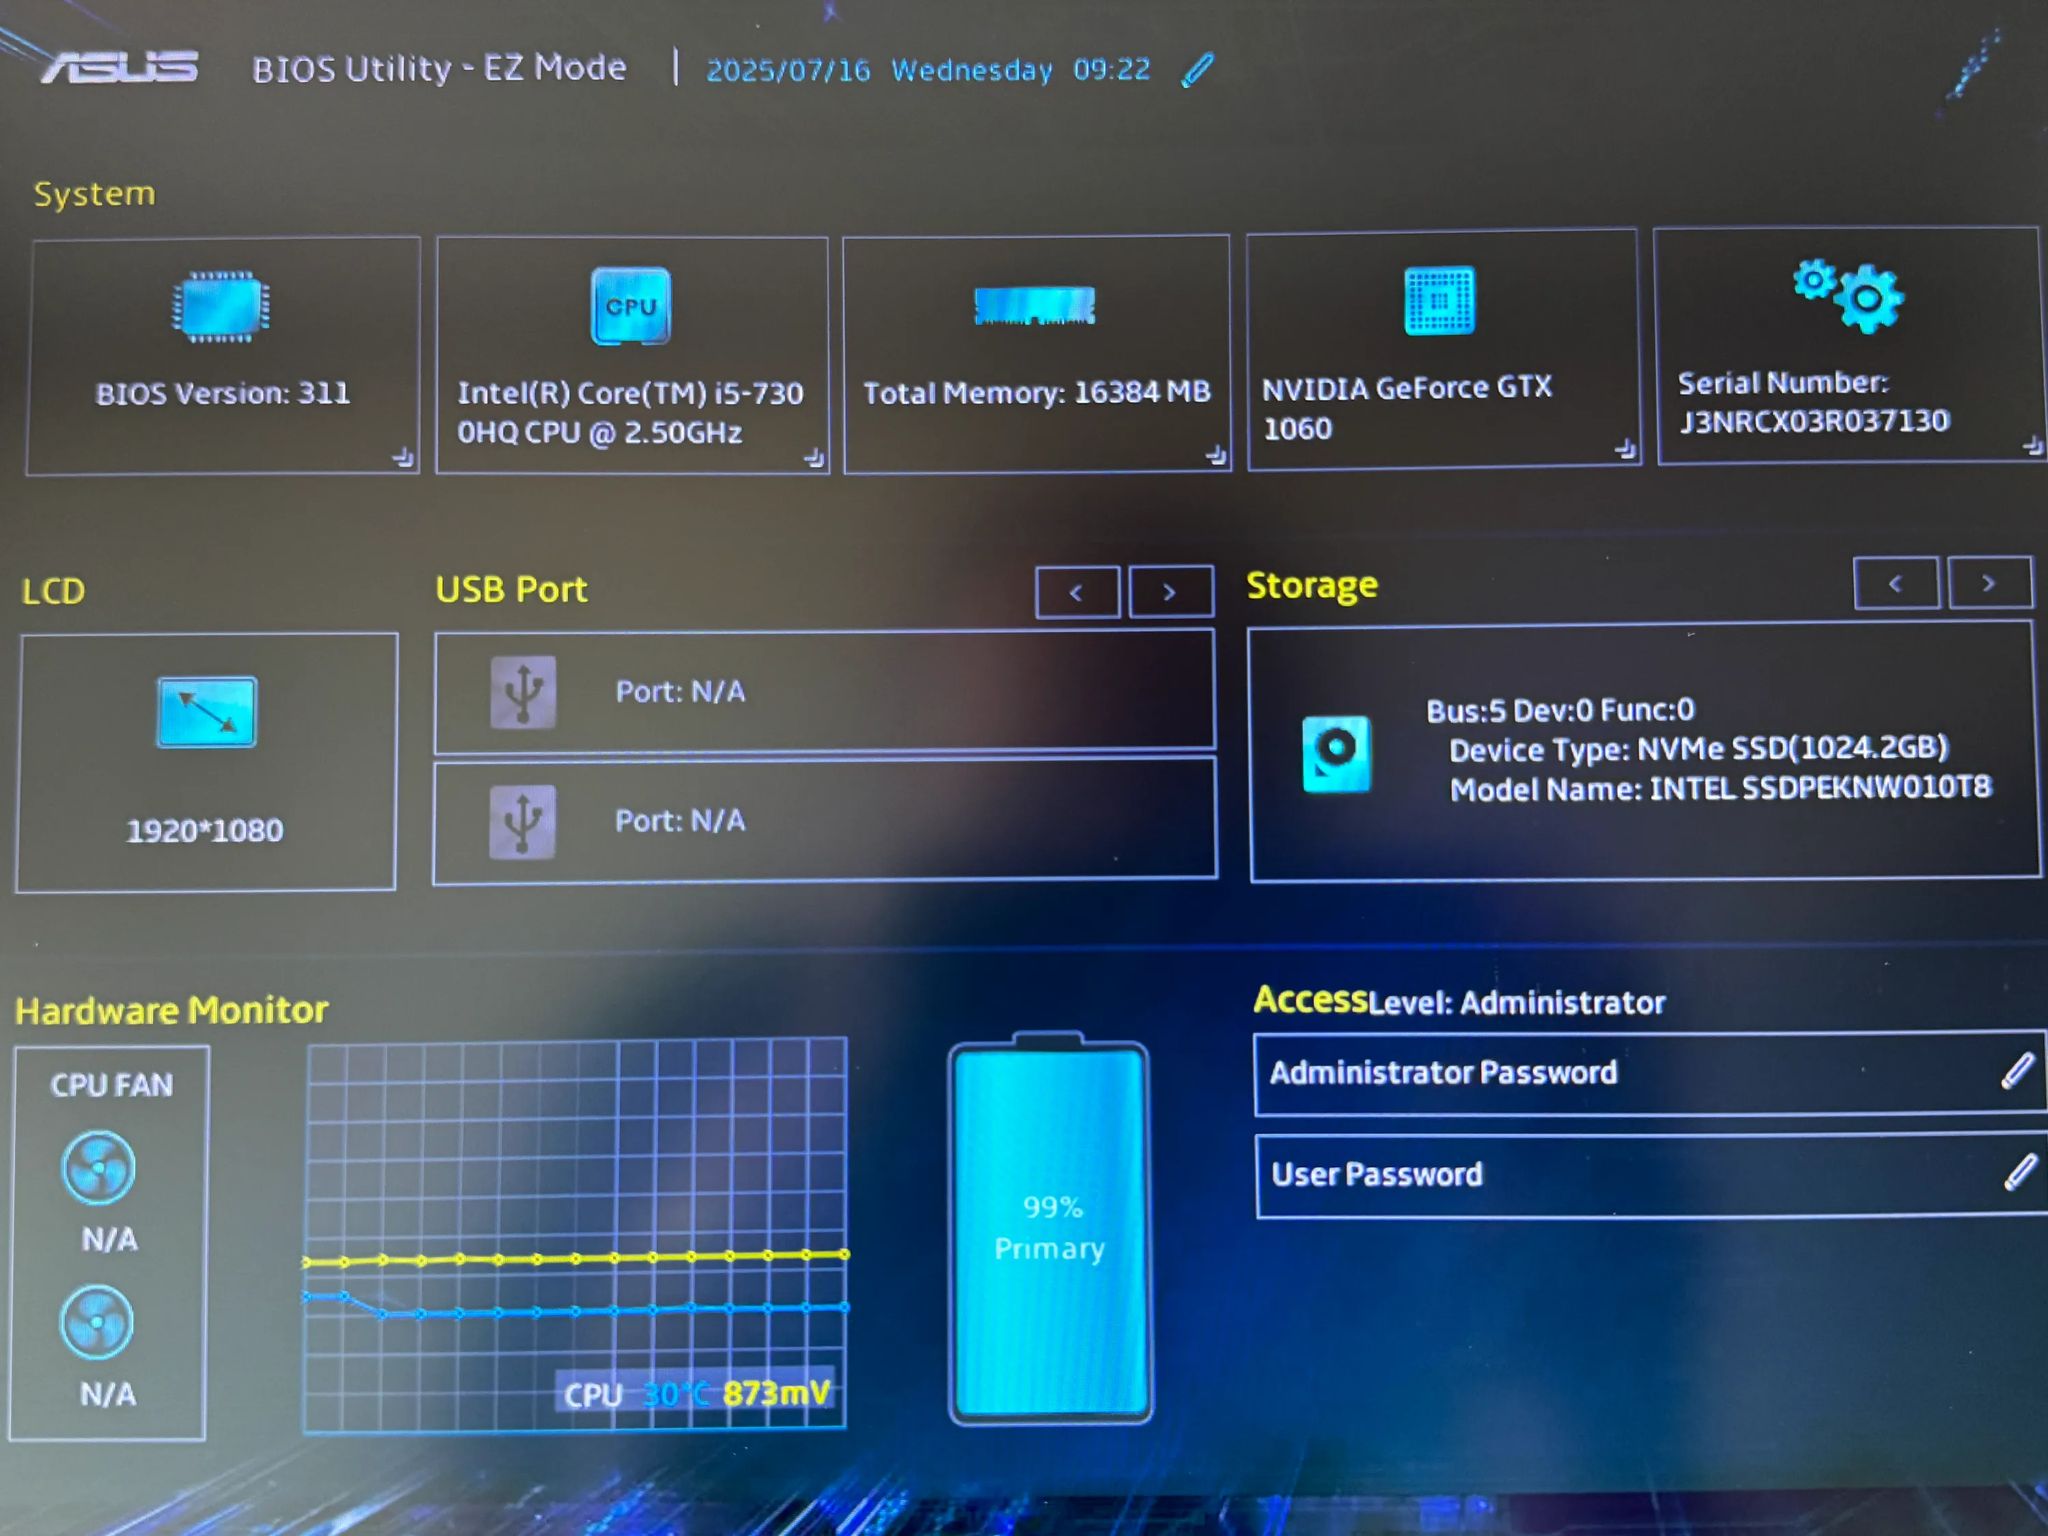Click the date/time edit pencil icon

coord(1197,70)
